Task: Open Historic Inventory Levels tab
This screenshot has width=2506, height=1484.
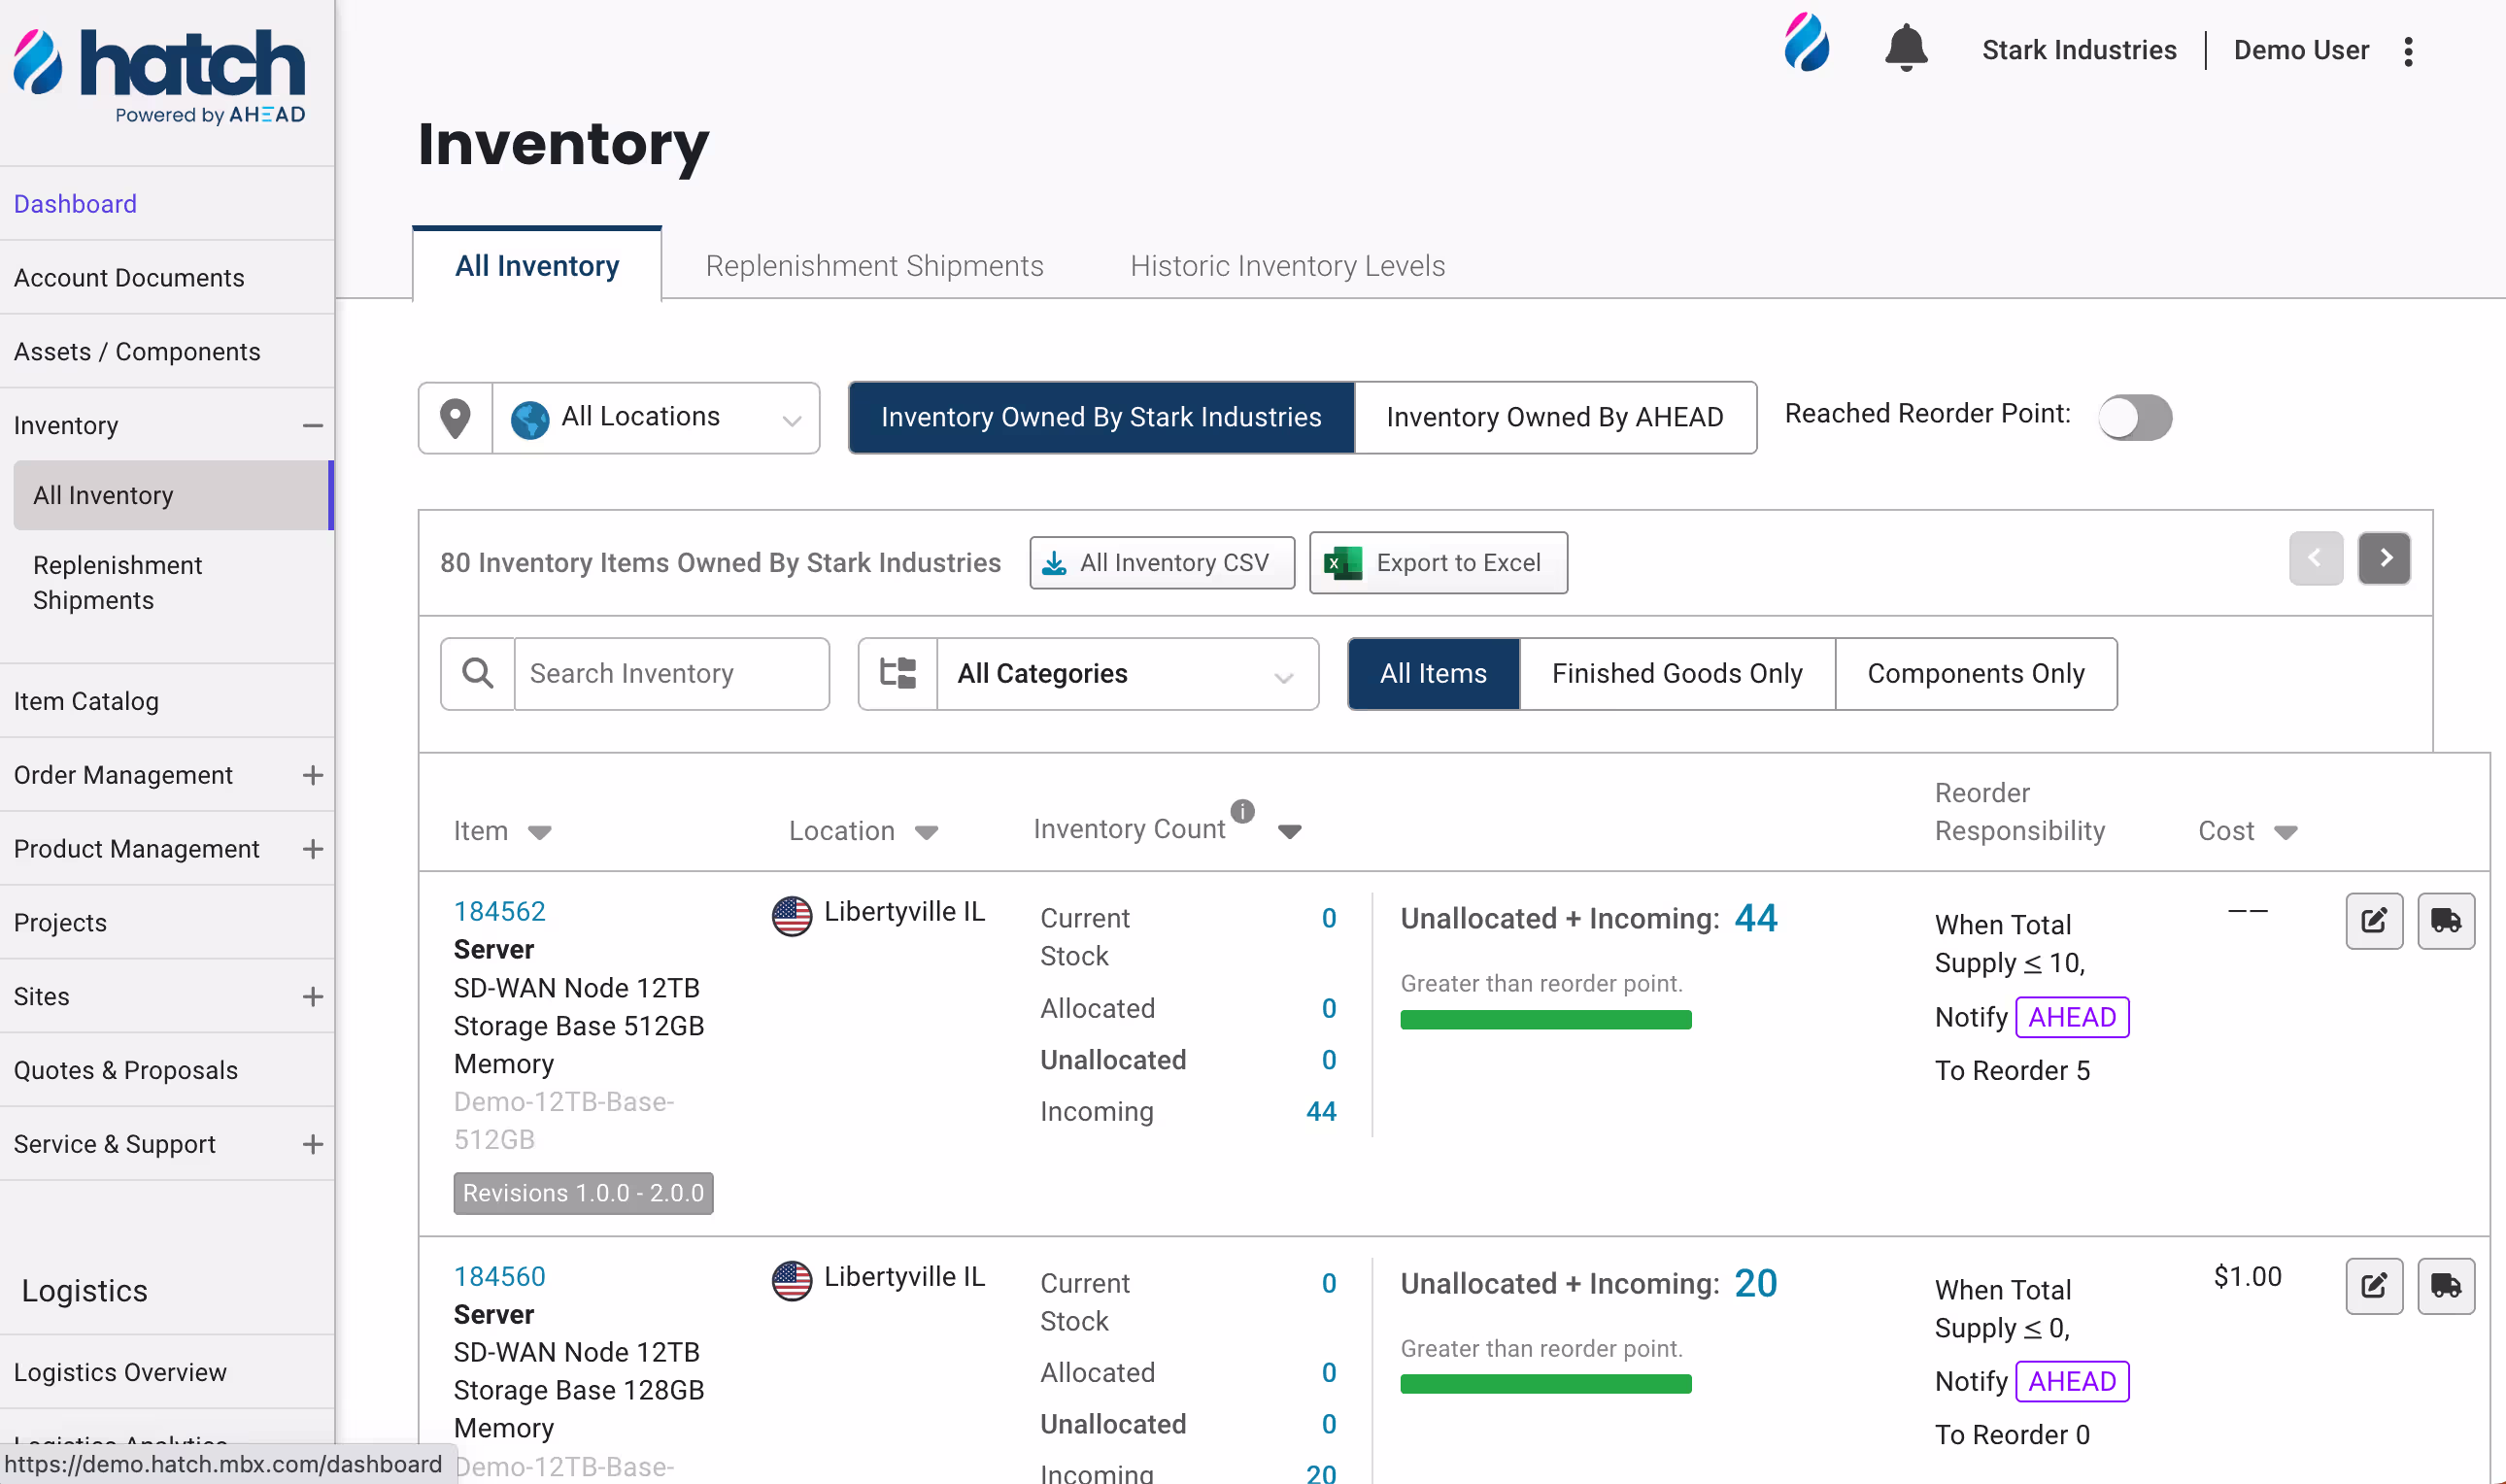Action: pyautogui.click(x=1286, y=266)
